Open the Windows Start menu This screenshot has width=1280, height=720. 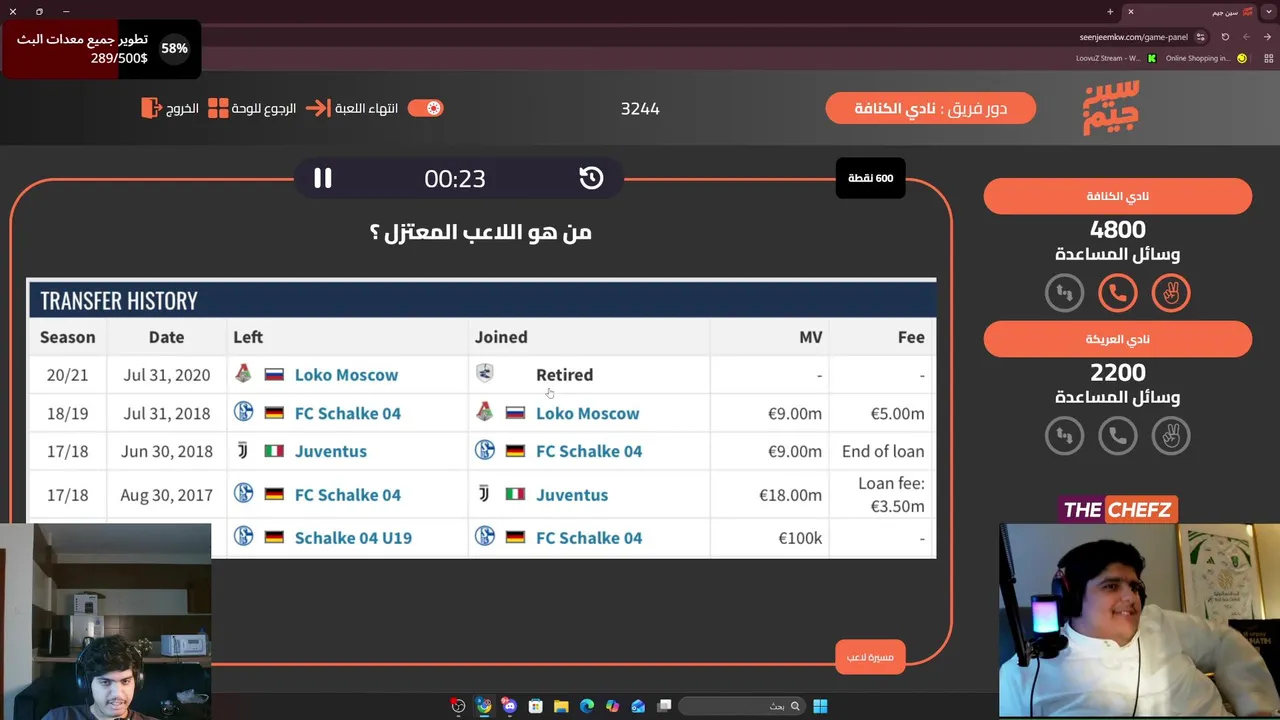point(820,706)
